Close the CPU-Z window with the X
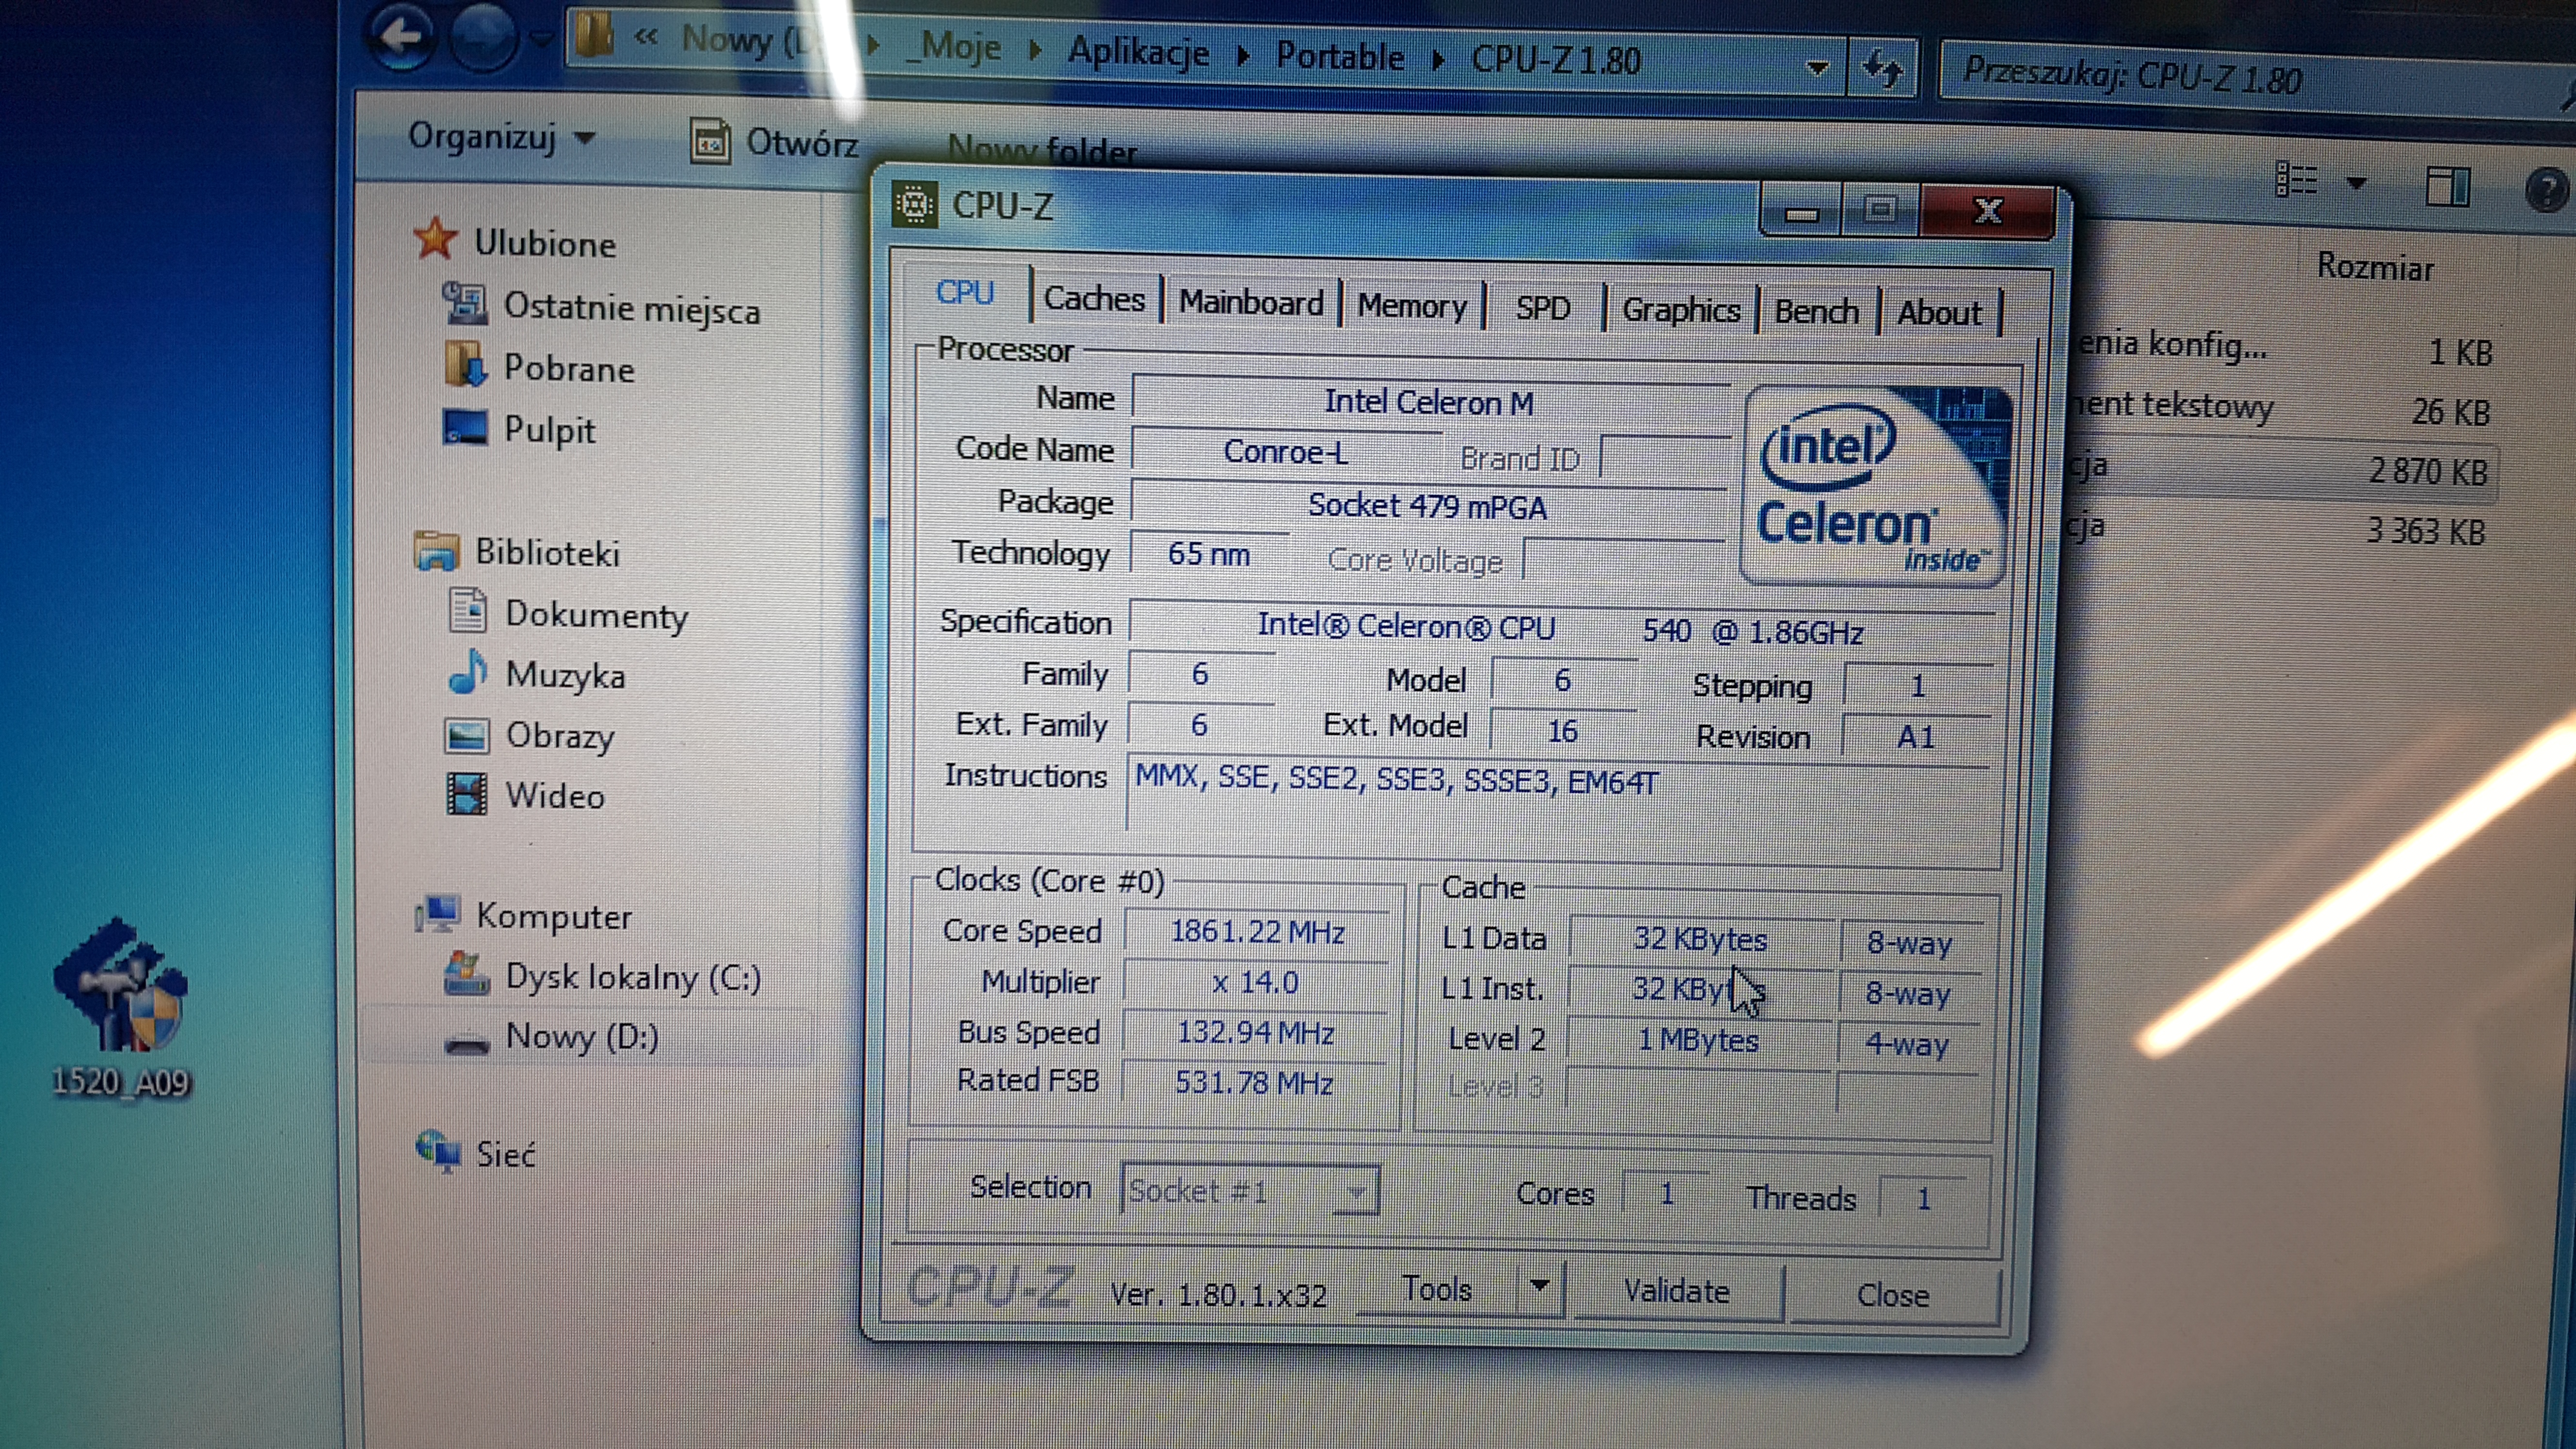 pos(1988,211)
